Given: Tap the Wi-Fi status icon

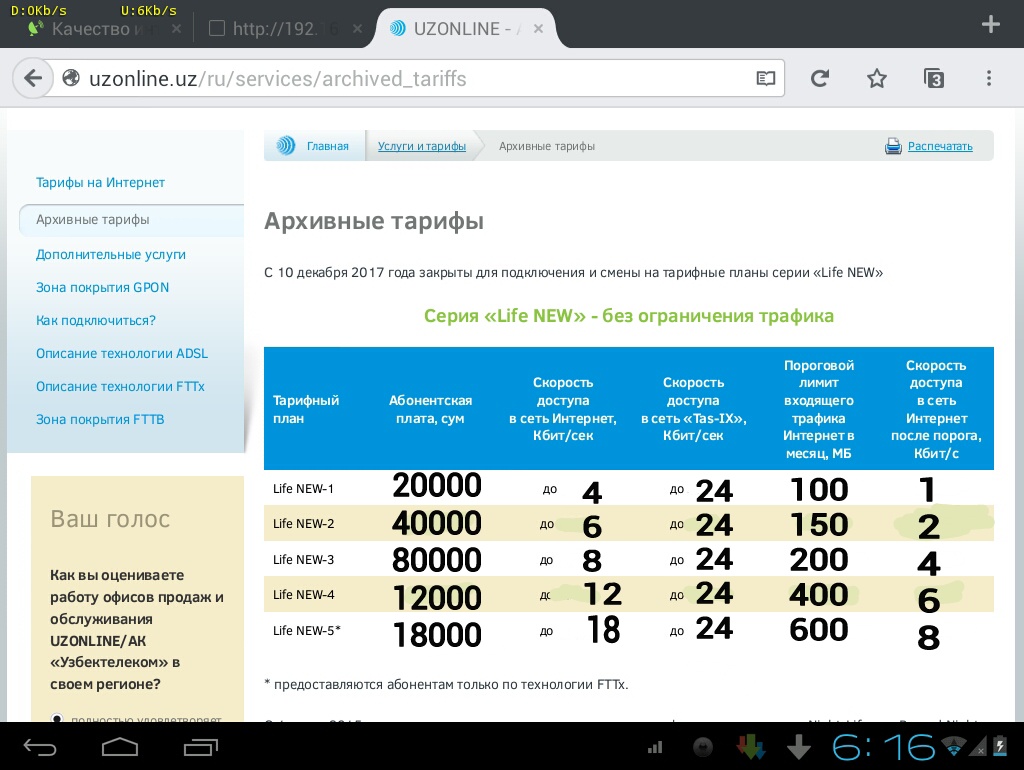Looking at the screenshot, I should click(x=953, y=745).
